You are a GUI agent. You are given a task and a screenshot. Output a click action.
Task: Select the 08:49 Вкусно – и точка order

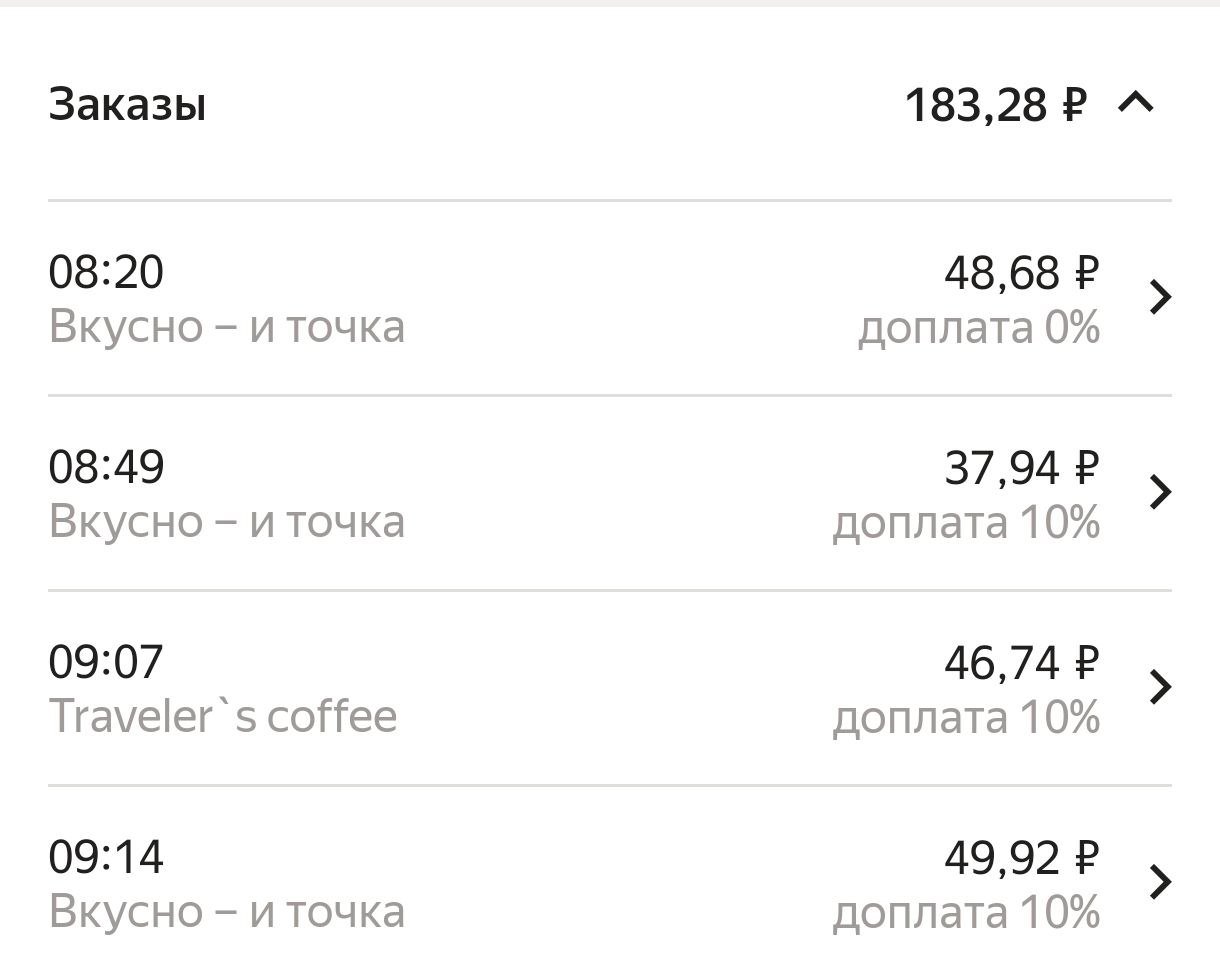227,521
